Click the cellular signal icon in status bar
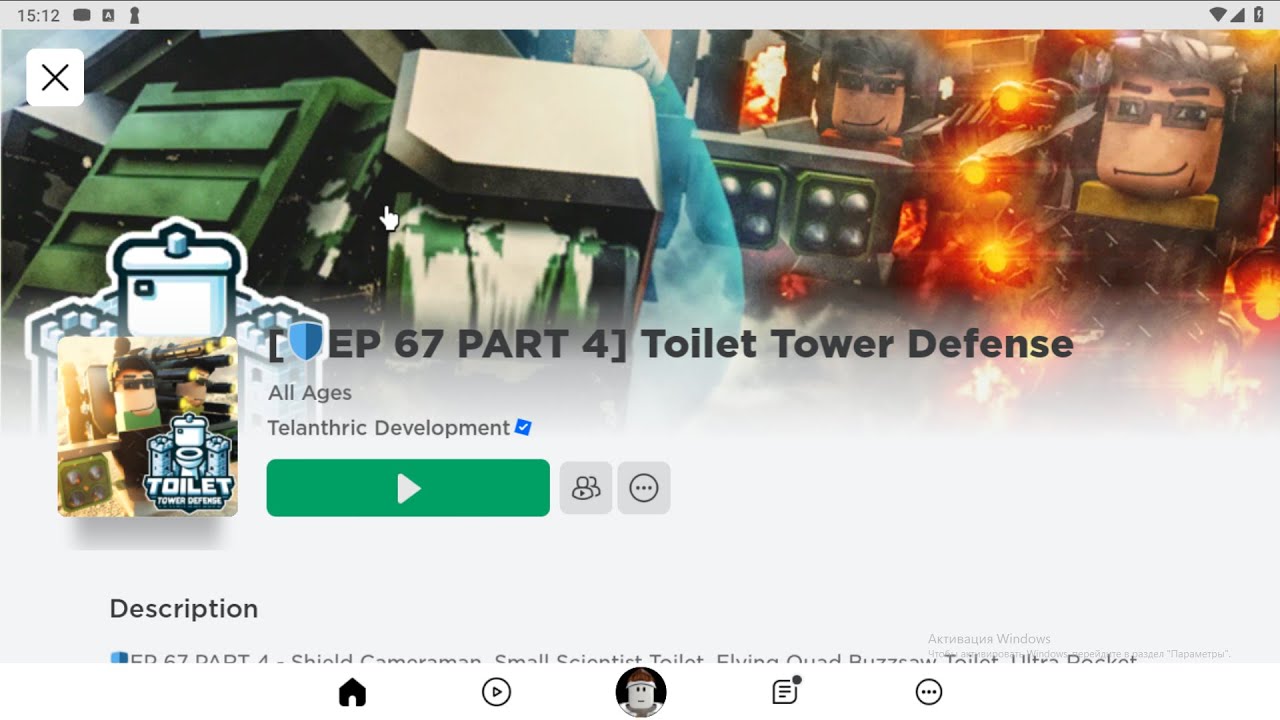 pos(1238,15)
